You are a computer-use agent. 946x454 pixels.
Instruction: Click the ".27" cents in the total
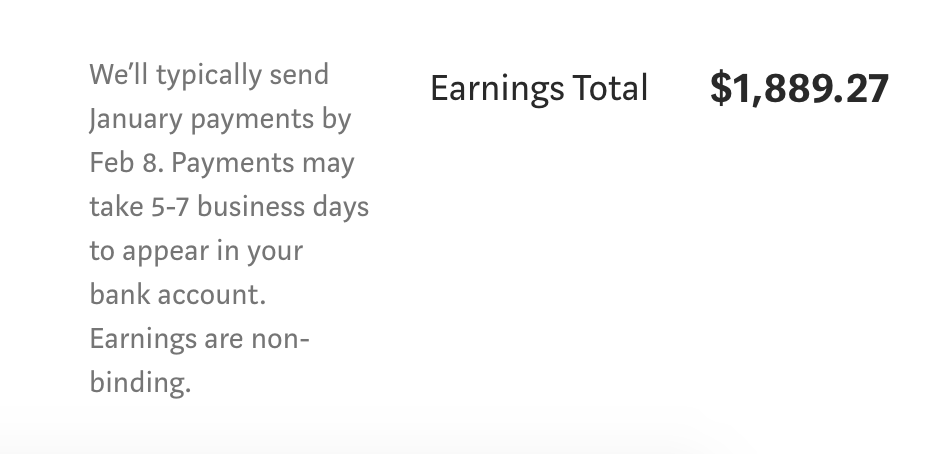point(860,89)
